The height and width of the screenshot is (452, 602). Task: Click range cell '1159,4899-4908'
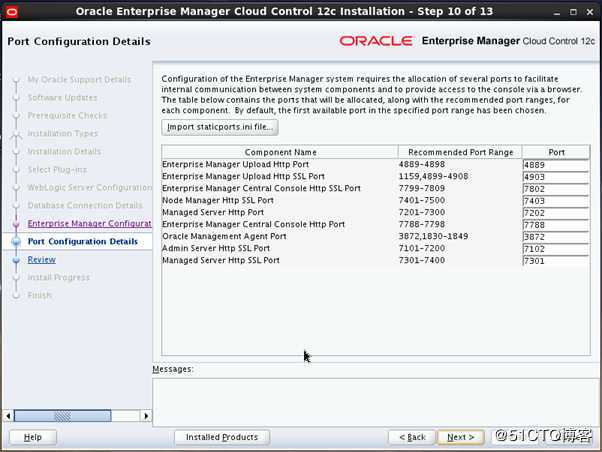coord(433,176)
